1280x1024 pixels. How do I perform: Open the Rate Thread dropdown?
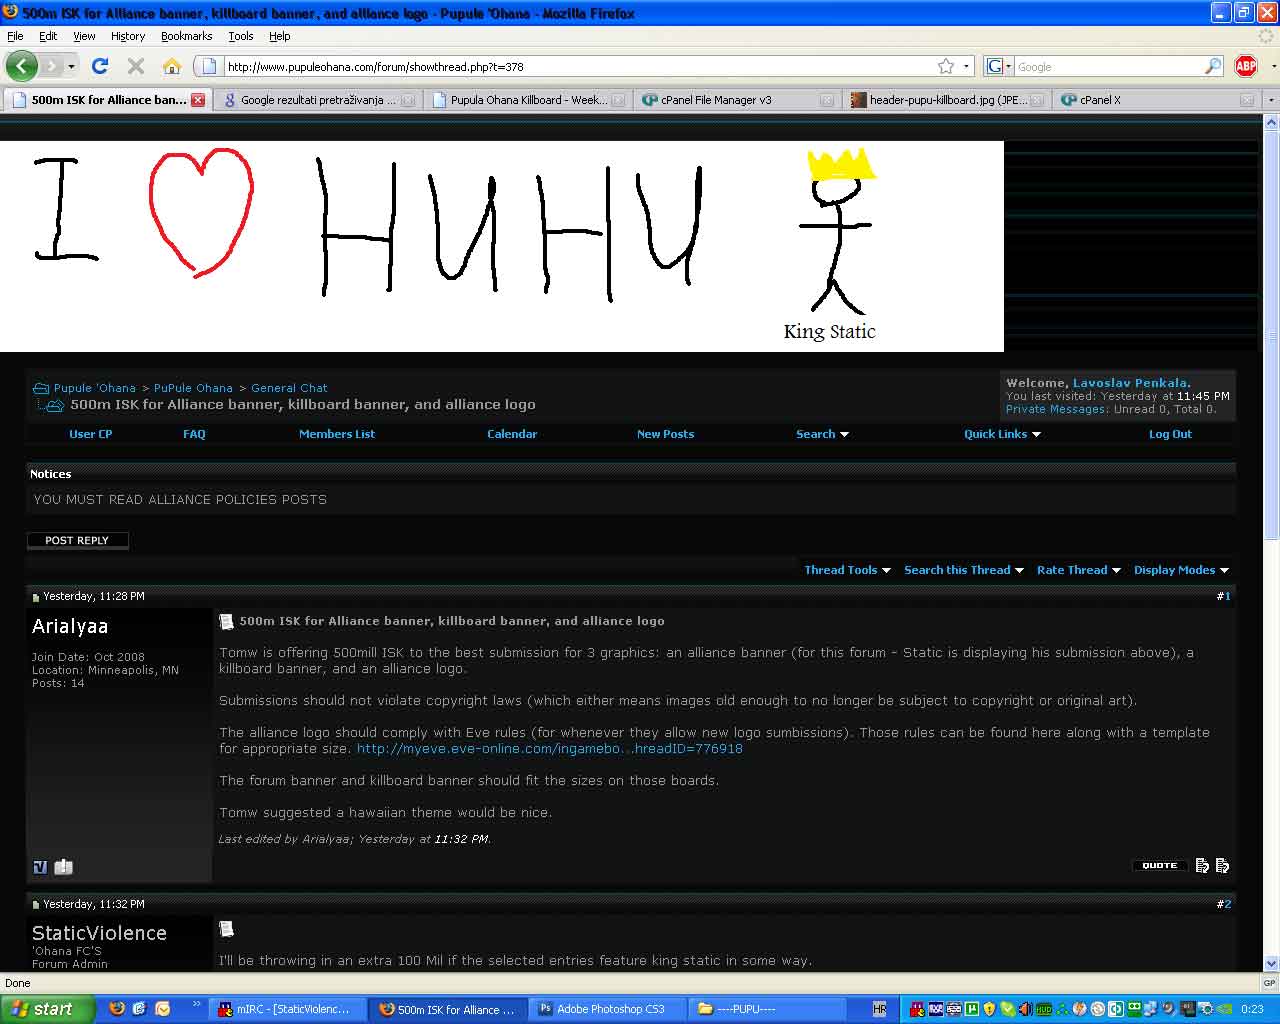click(1079, 570)
